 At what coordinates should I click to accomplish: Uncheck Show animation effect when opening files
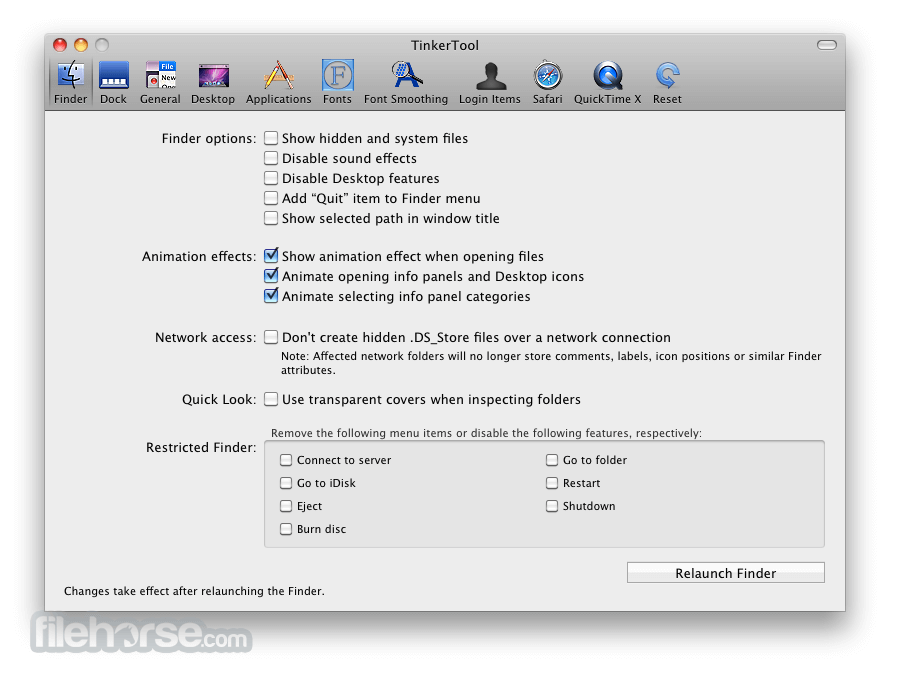pyautogui.click(x=270, y=256)
